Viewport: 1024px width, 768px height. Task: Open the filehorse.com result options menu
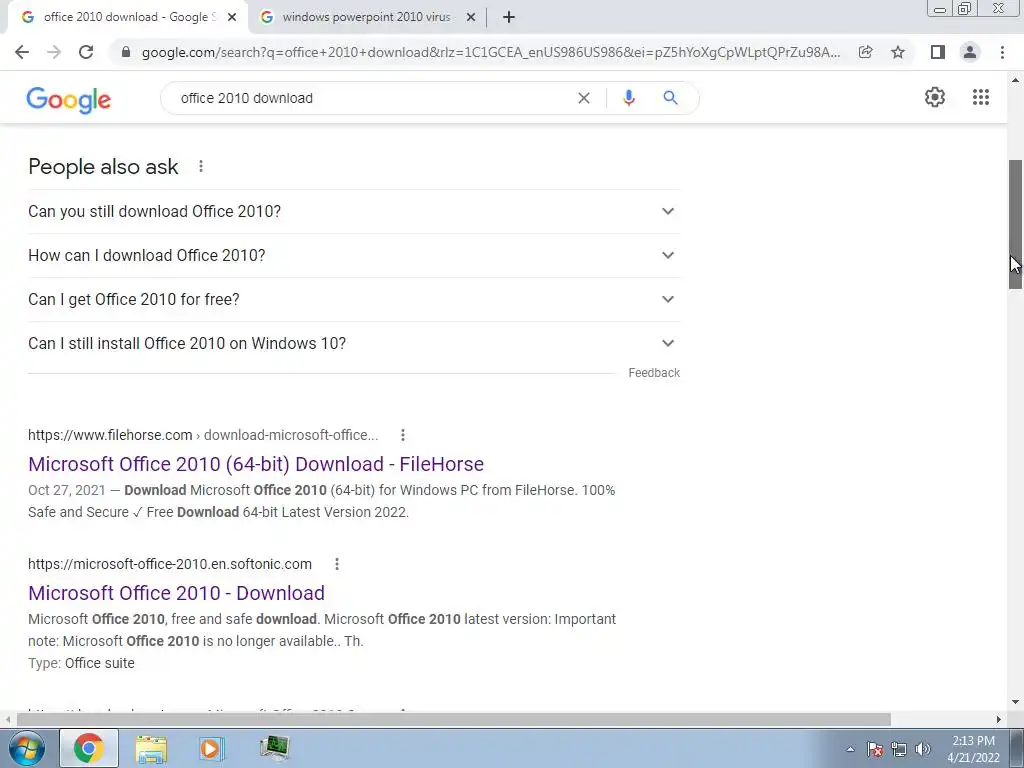click(x=403, y=435)
